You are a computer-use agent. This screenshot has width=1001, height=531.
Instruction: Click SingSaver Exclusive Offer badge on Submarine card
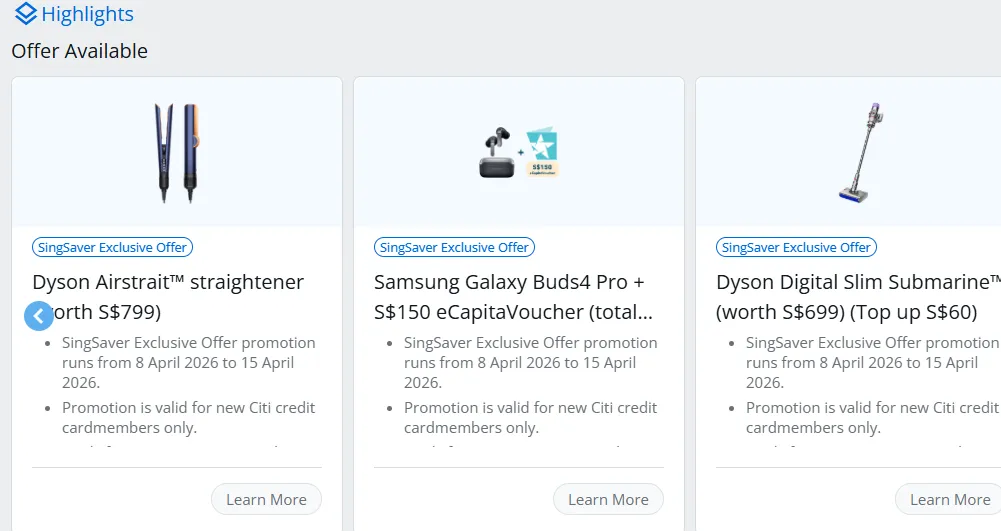796,247
